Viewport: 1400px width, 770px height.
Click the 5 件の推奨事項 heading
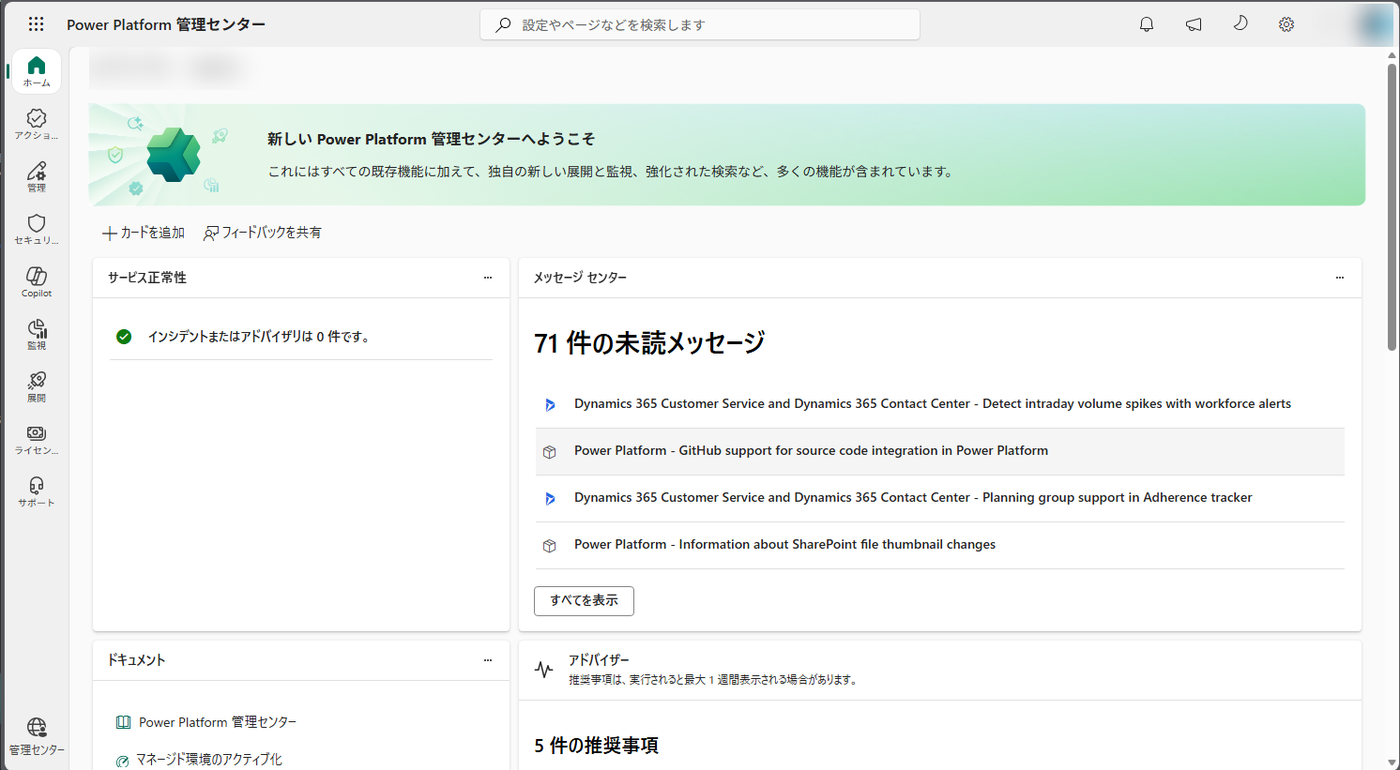pos(597,746)
